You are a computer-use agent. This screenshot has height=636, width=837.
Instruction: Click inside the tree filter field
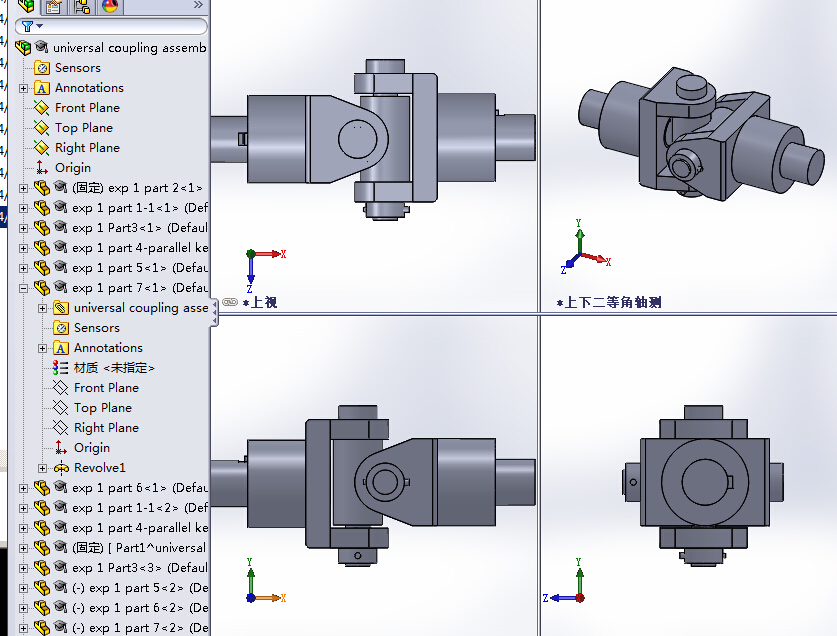tap(111, 26)
